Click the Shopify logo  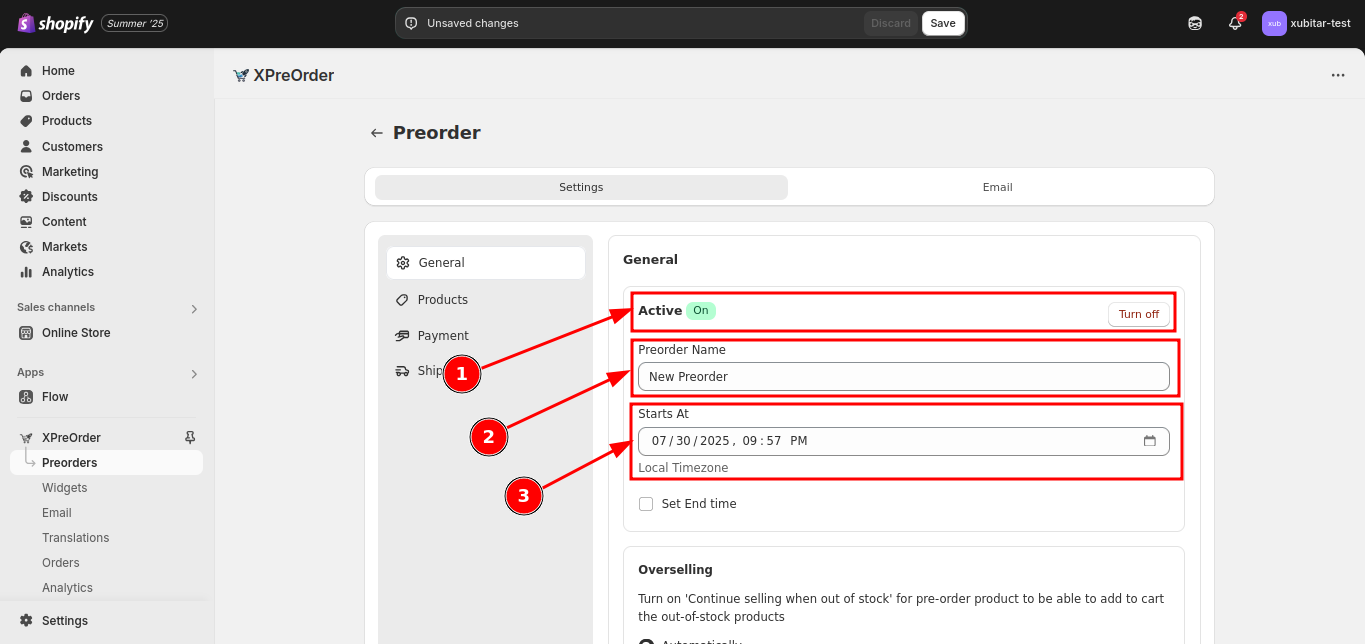coord(56,23)
